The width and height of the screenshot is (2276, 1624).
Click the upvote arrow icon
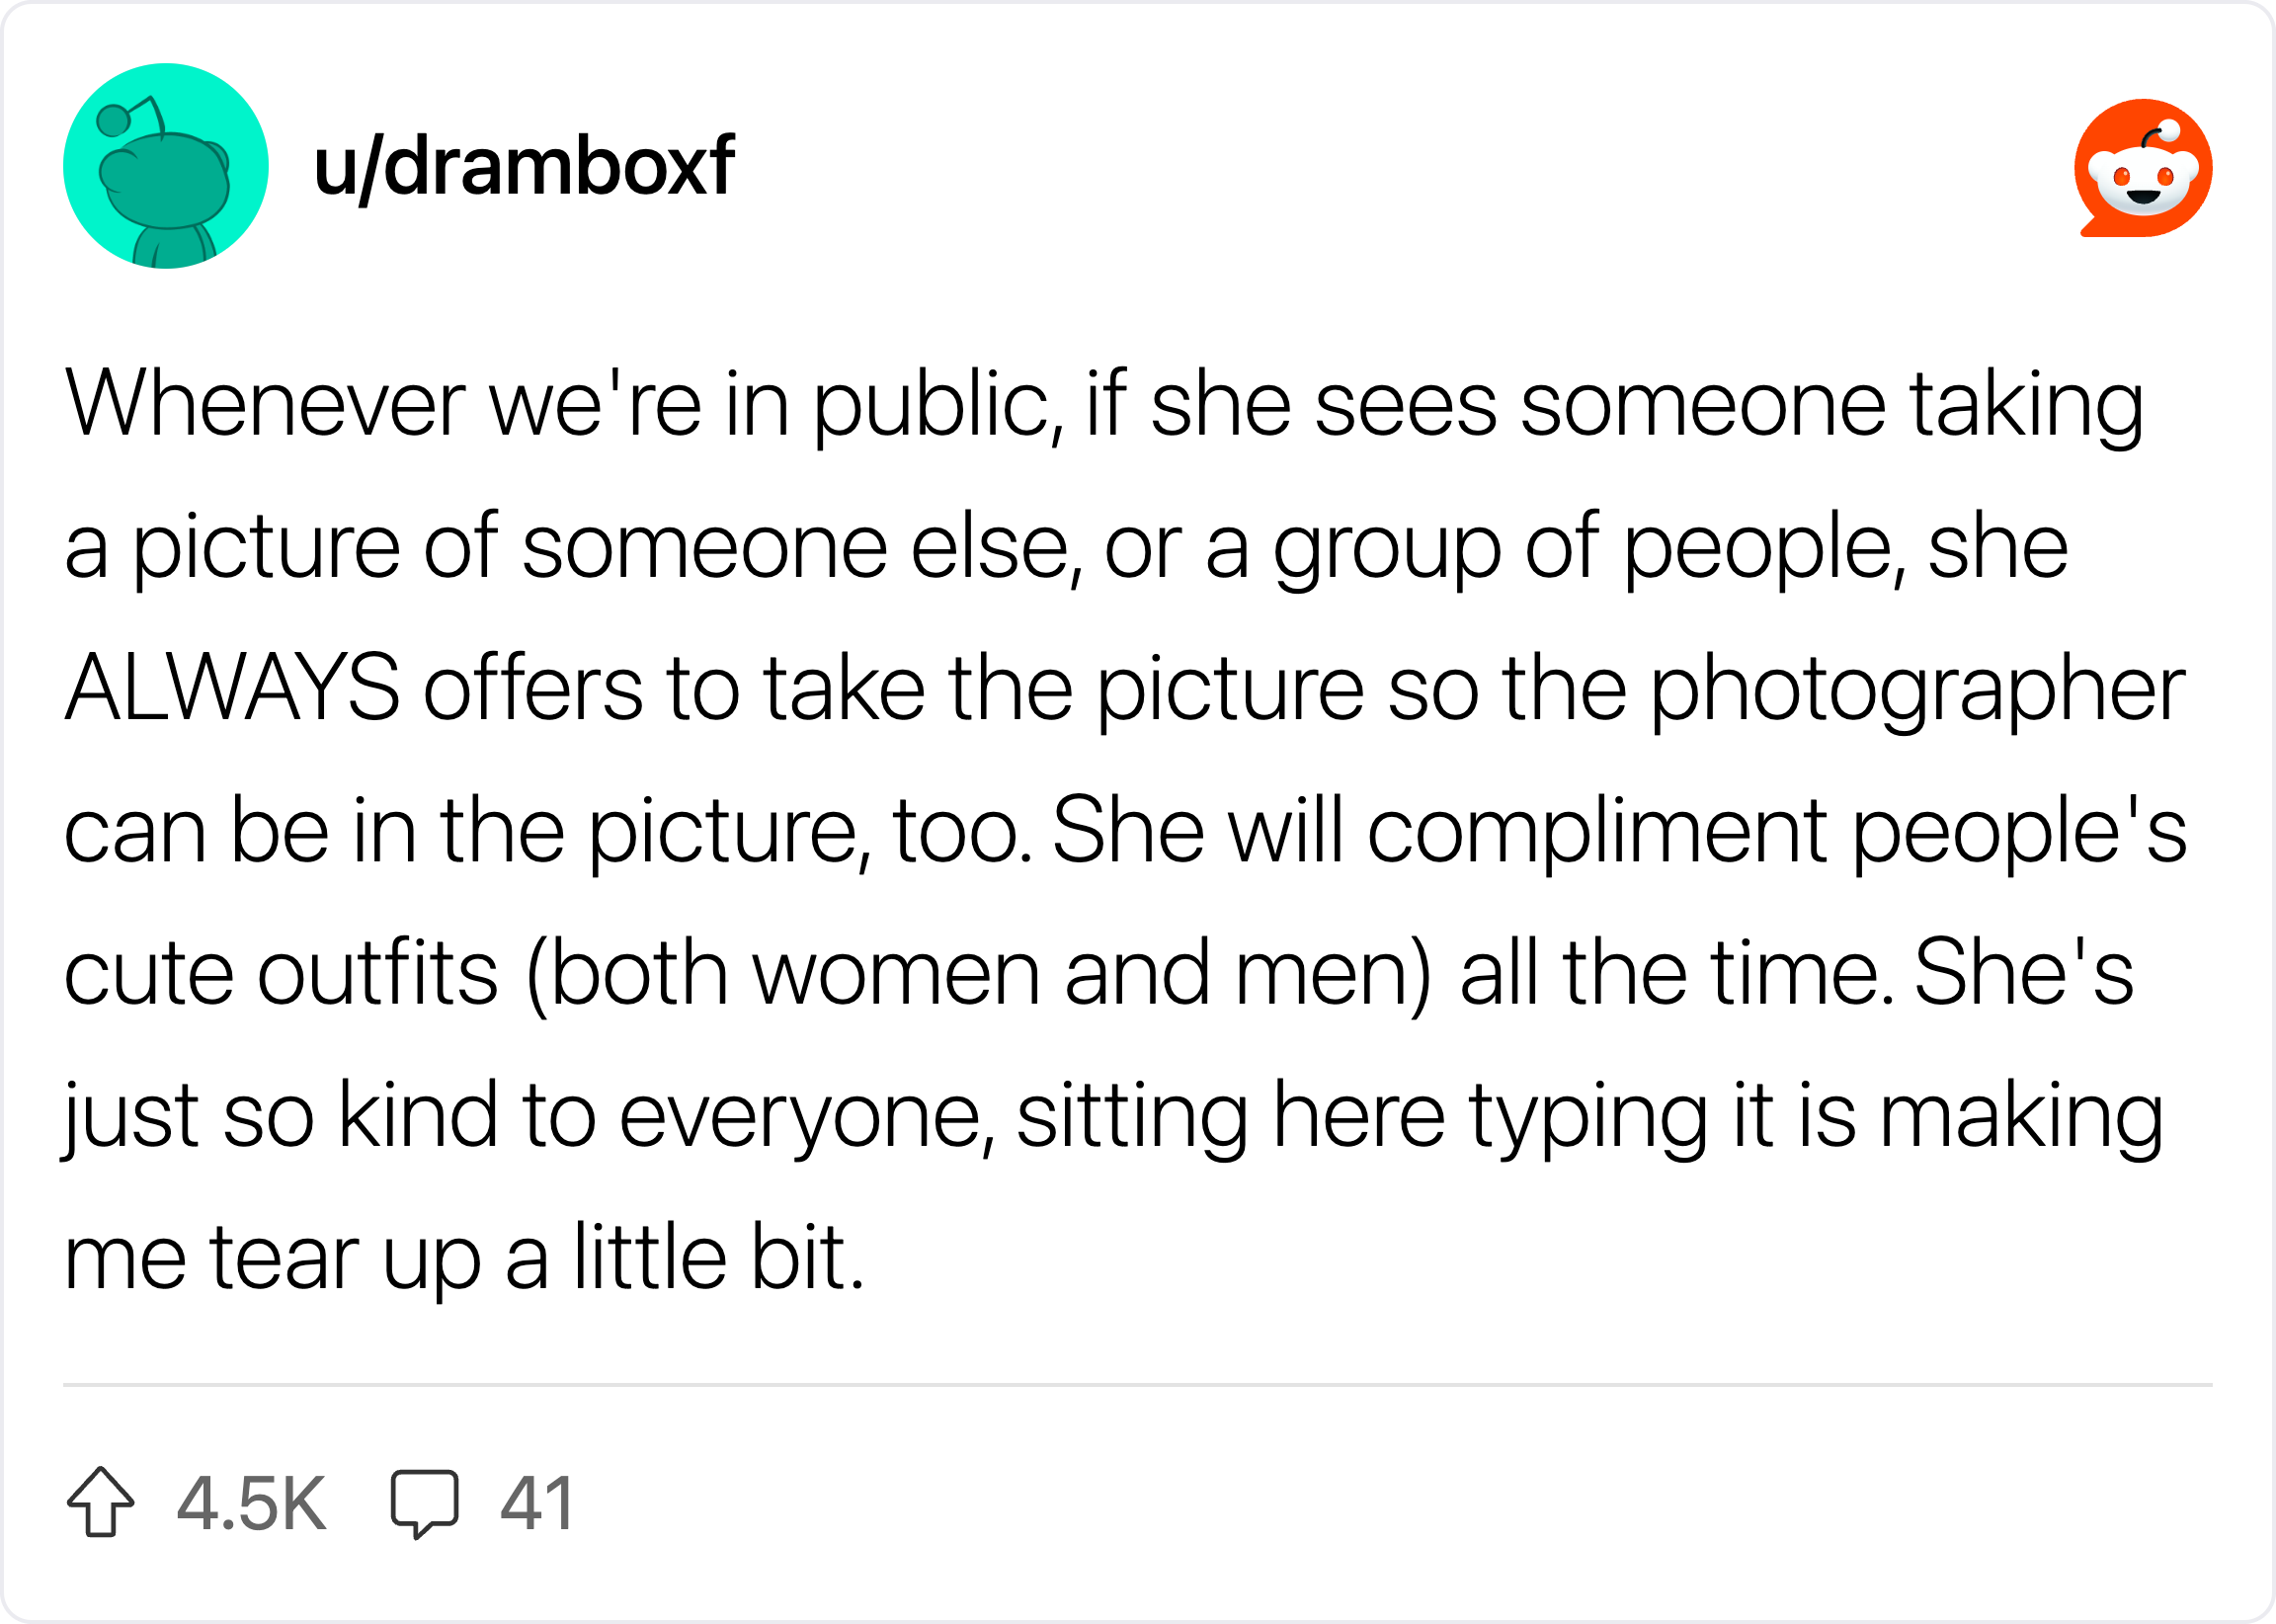pyautogui.click(x=100, y=1501)
